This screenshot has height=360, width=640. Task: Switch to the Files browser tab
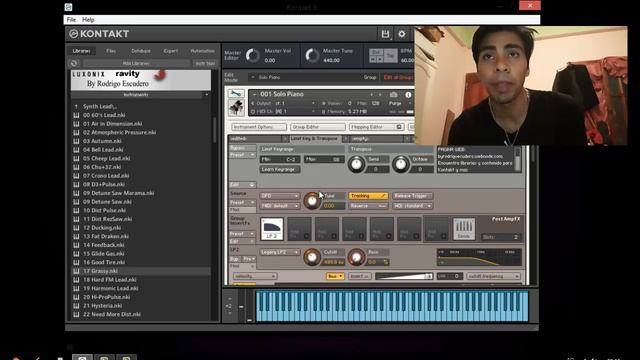(x=111, y=51)
